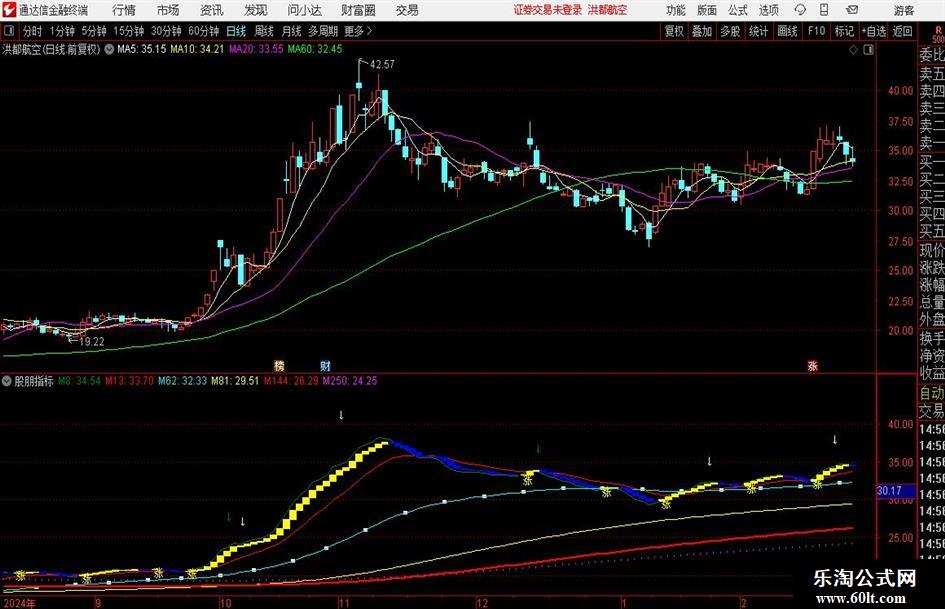
Task: Expand the dropdown icon beside 股朋指标
Action: 7,380
